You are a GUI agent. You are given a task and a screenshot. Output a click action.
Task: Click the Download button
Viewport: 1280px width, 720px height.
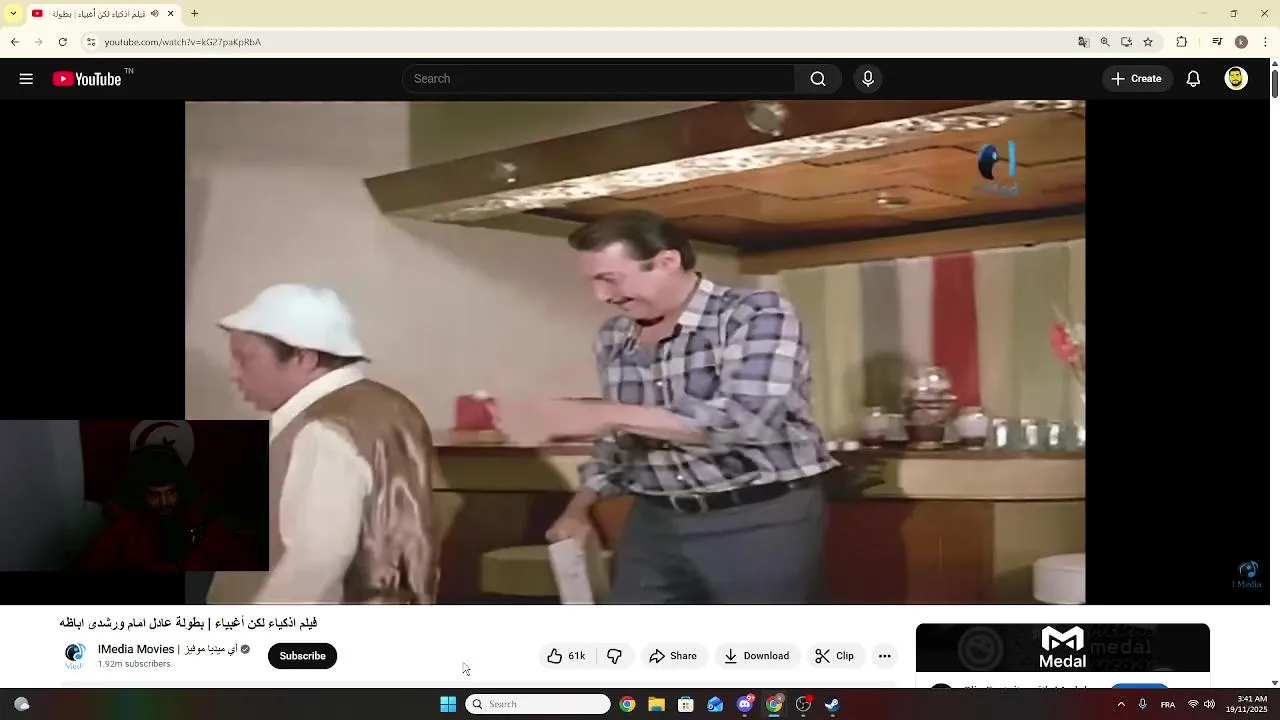coord(757,656)
